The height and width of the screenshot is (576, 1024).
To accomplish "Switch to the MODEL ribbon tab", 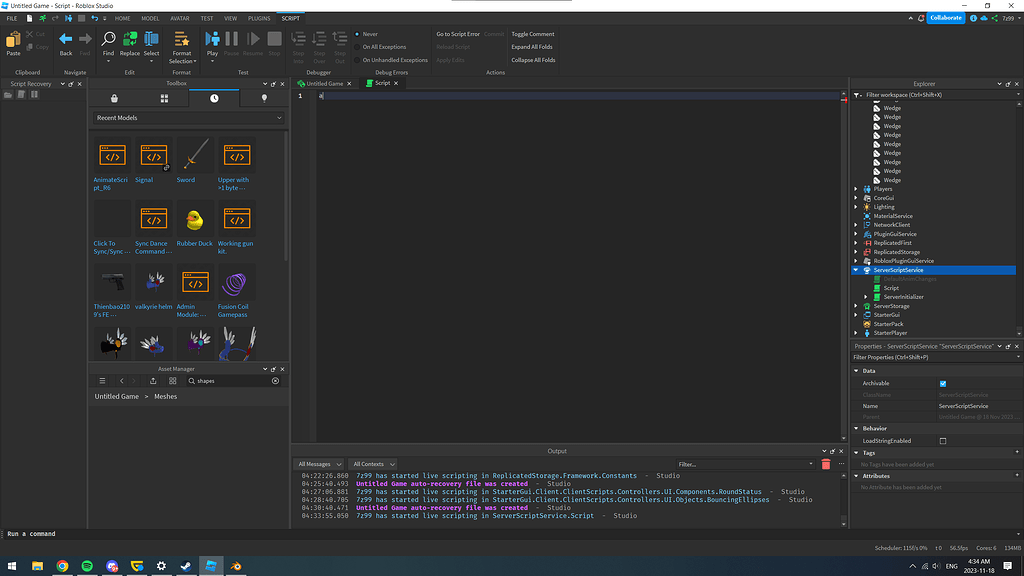I will [150, 18].
